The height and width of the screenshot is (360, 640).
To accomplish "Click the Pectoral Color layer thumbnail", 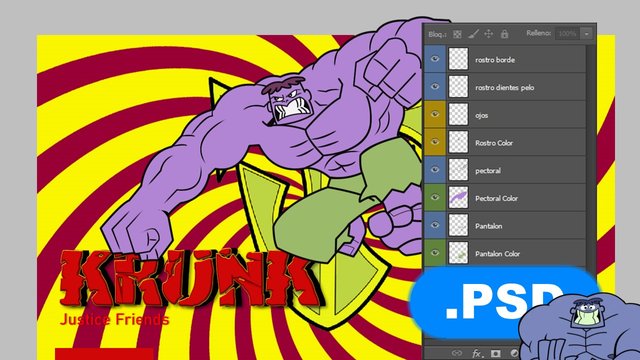I will 458,198.
